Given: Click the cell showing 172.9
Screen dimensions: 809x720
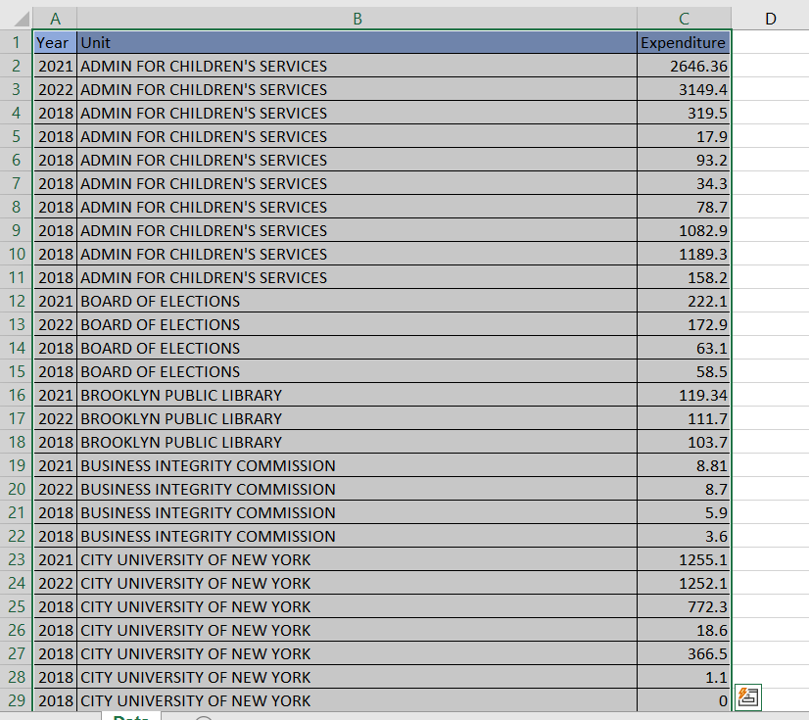Looking at the screenshot, I should click(684, 325).
